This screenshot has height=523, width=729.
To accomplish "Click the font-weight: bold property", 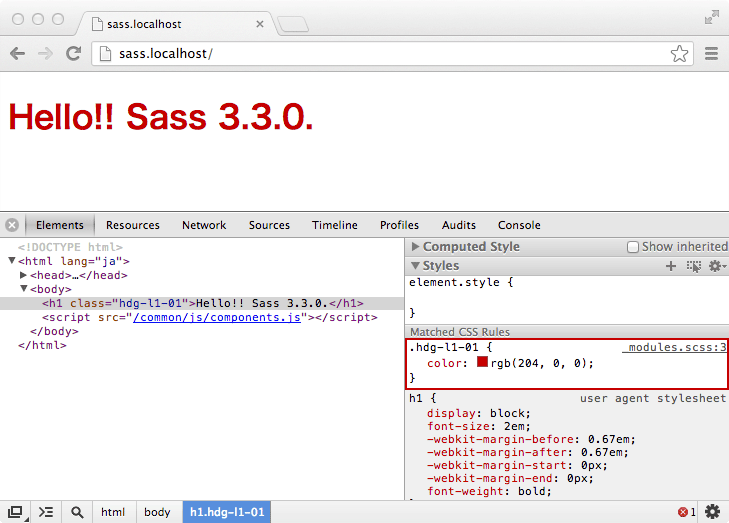I will coord(489,491).
